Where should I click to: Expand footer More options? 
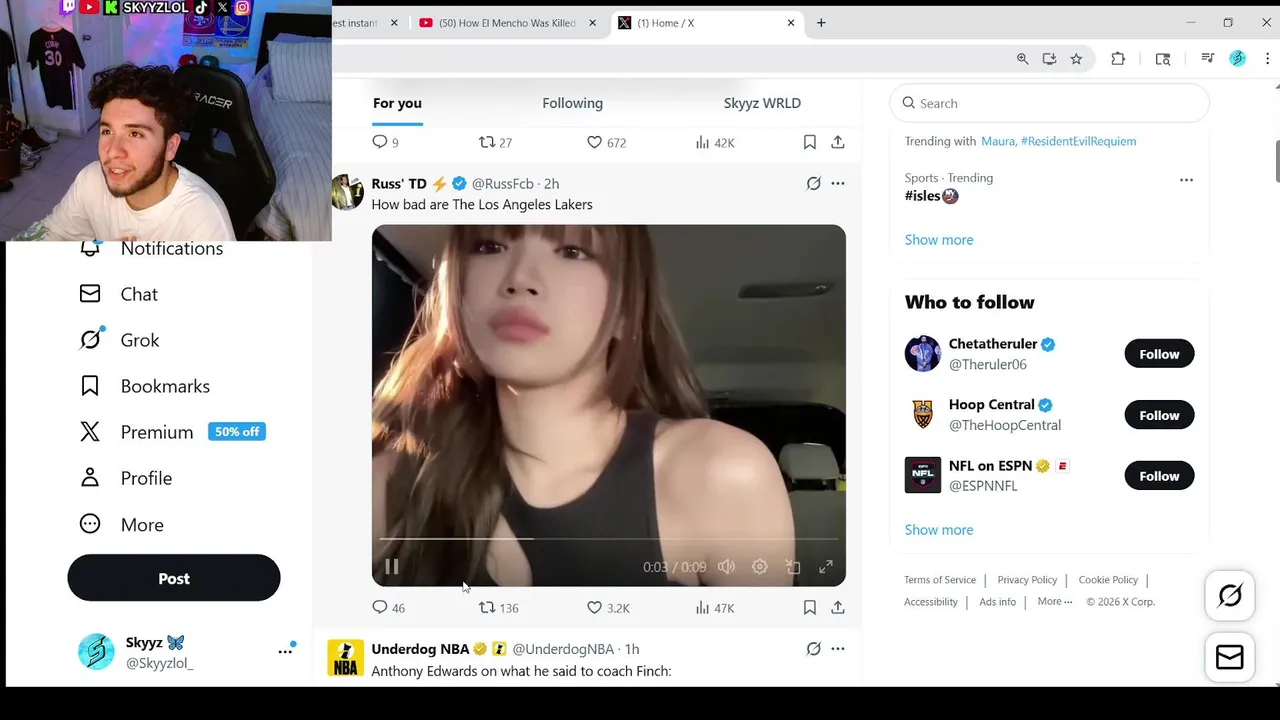(1055, 602)
